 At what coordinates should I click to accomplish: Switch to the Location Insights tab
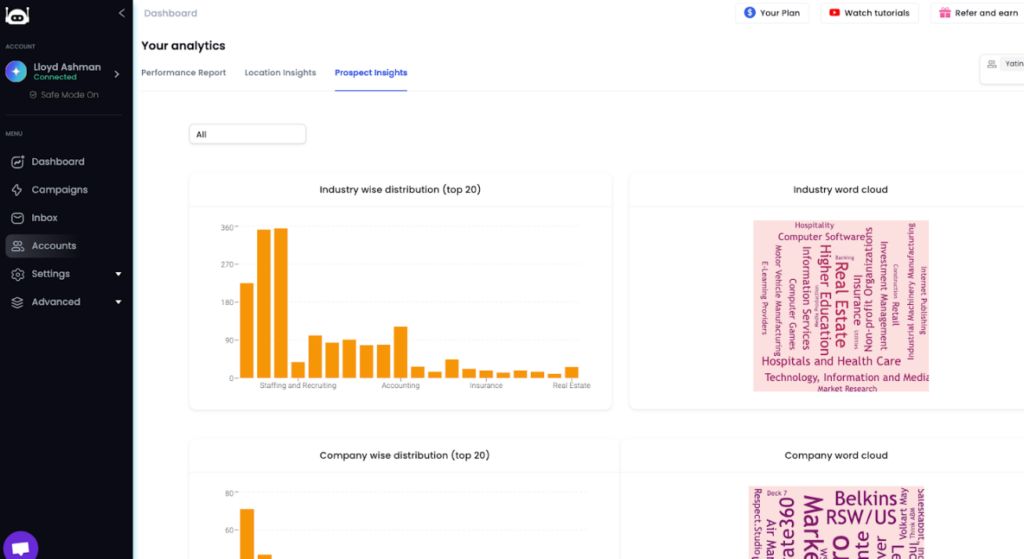point(280,73)
